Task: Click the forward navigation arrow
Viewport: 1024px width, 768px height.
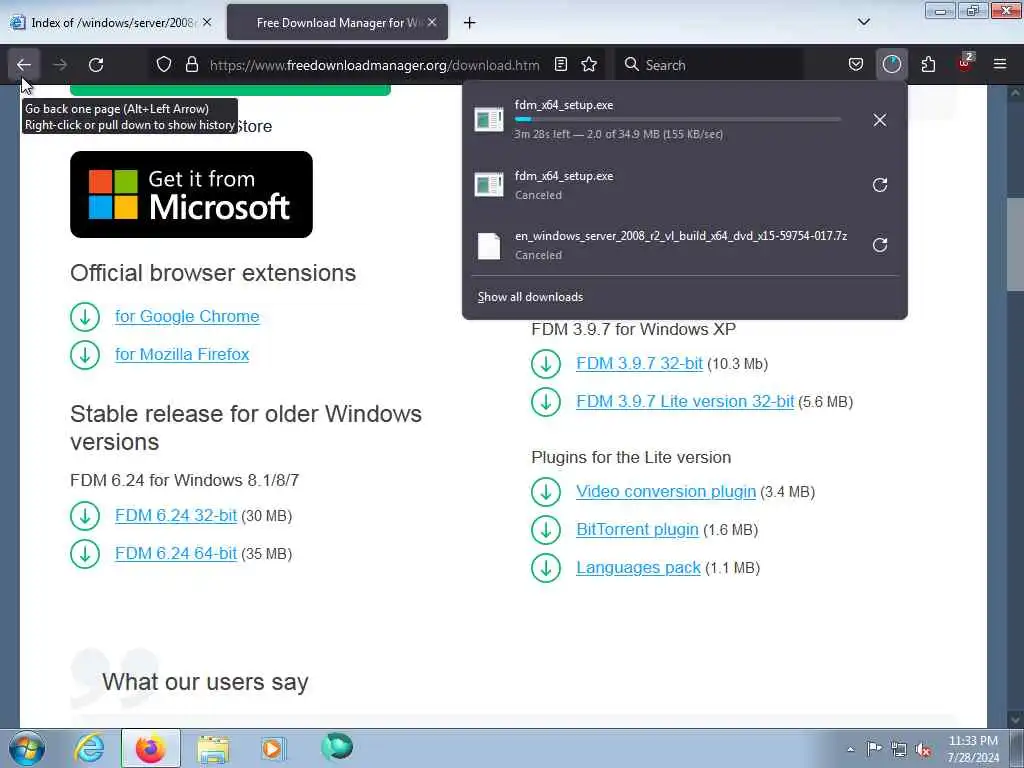Action: tap(60, 65)
